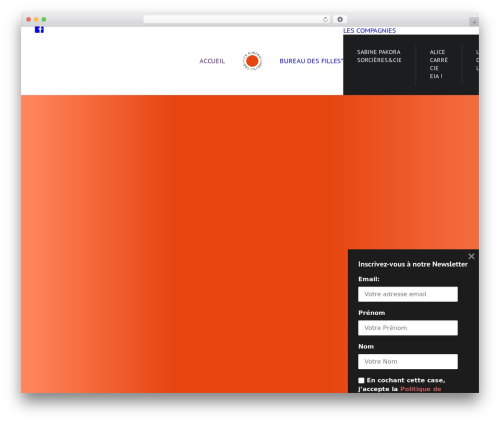Image resolution: width=500 pixels, height=423 pixels.
Task: Focus the Votre Prénom field
Action: 408,328
